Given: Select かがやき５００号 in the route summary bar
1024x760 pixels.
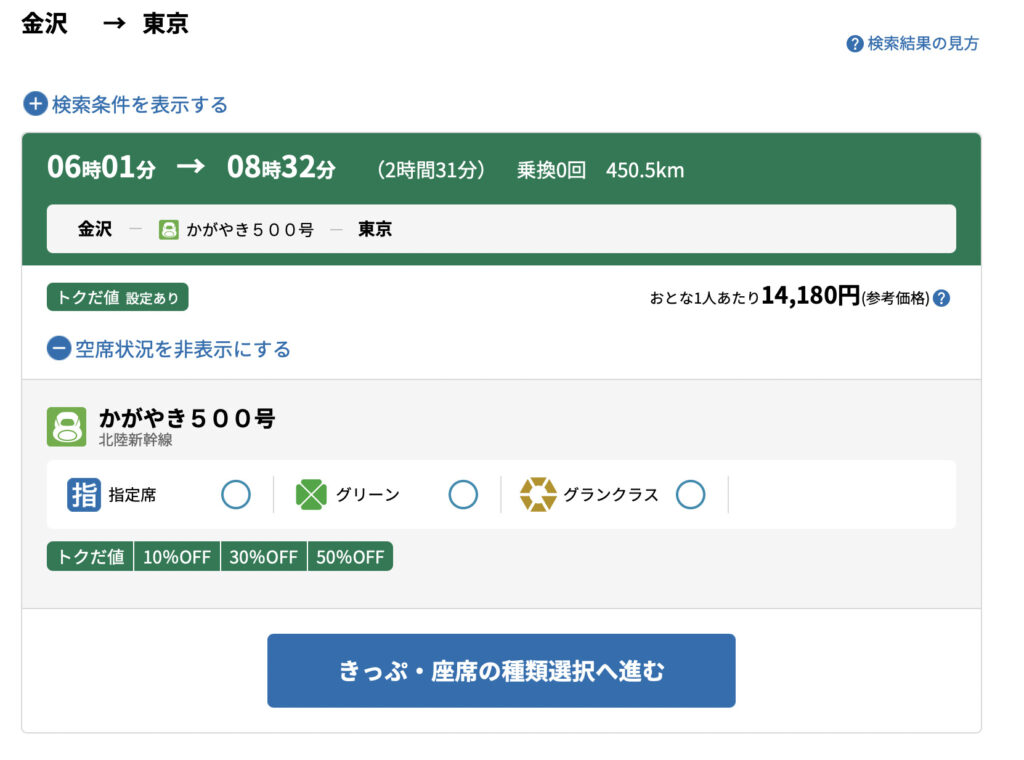Looking at the screenshot, I should tap(250, 230).
